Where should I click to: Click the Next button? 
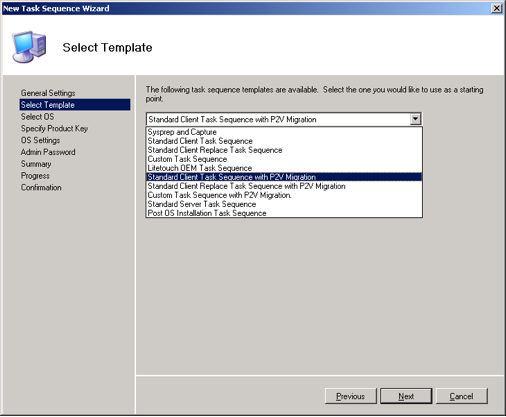click(x=406, y=396)
